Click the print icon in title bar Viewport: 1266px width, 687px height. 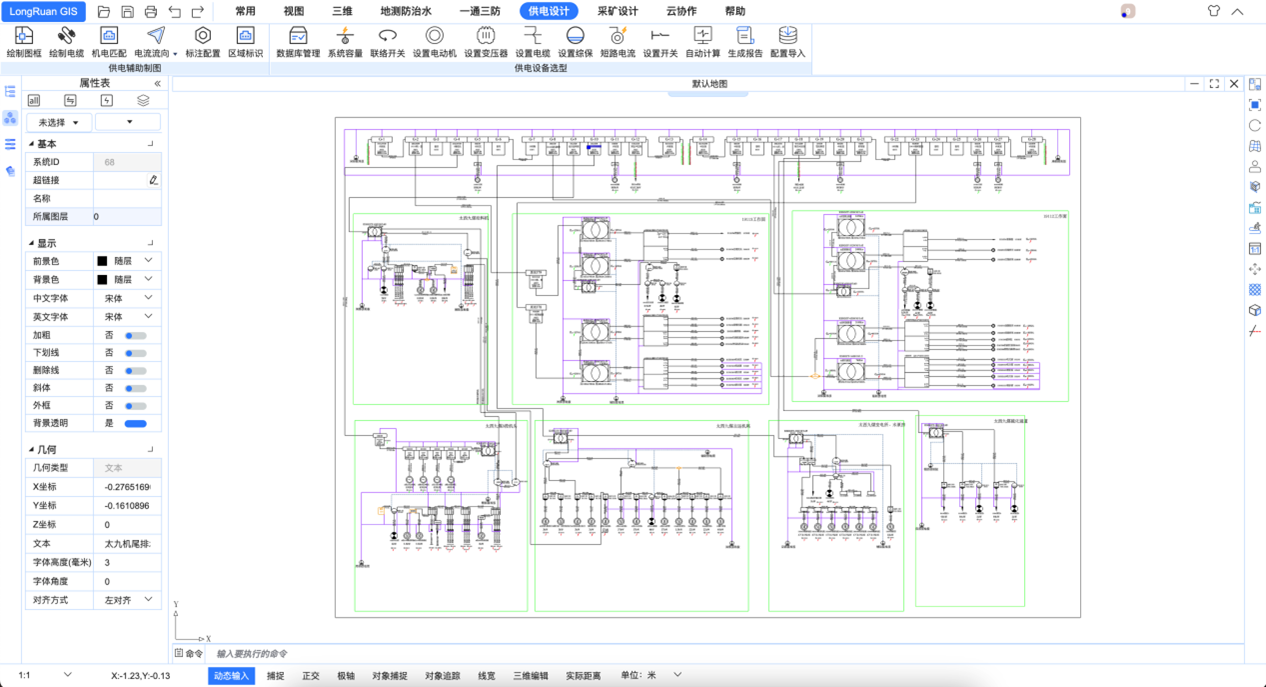click(151, 12)
